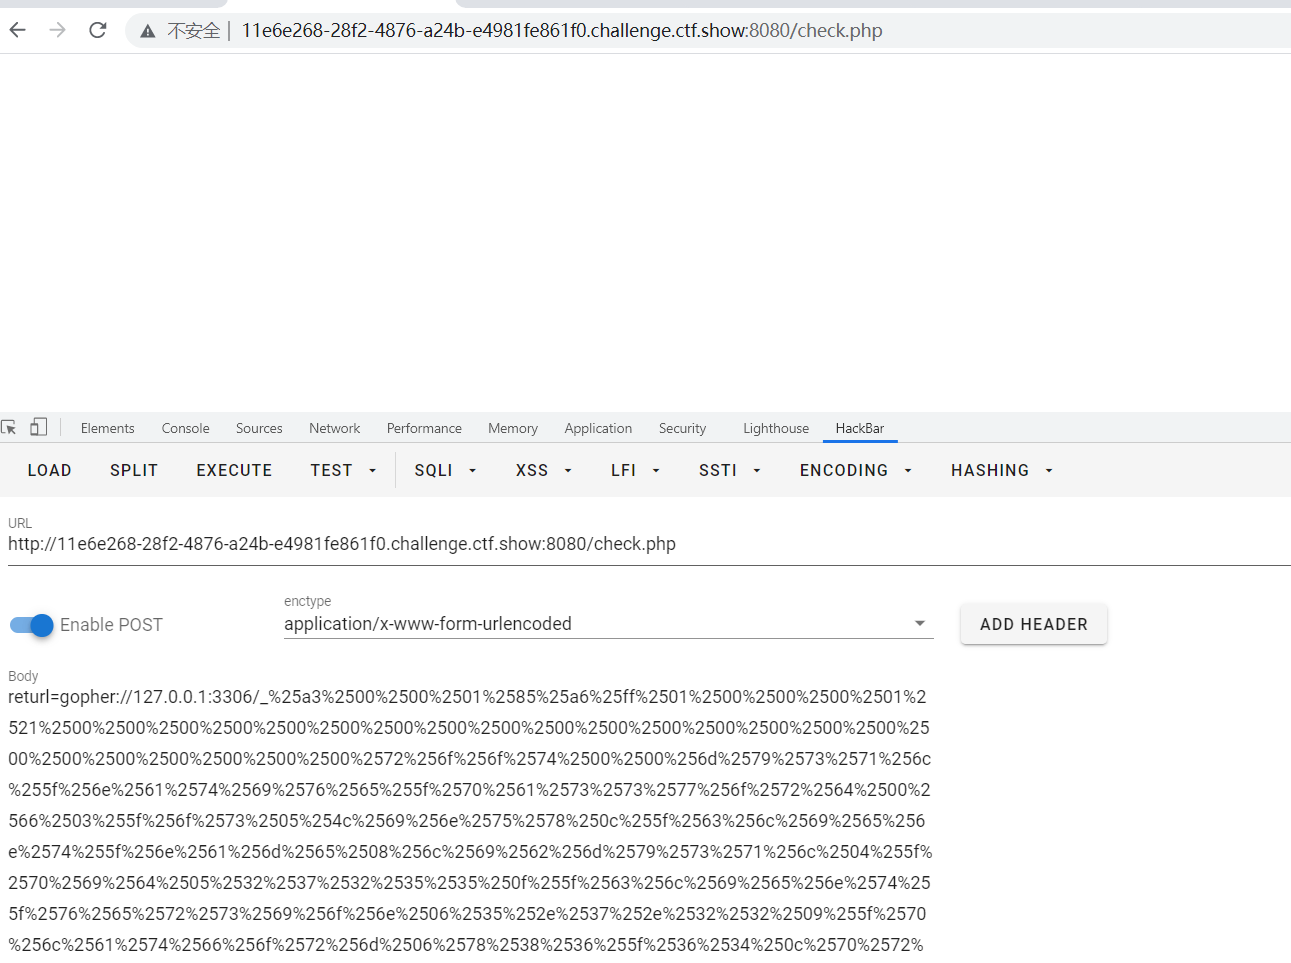Focus the HackBar URL field

tap(649, 544)
